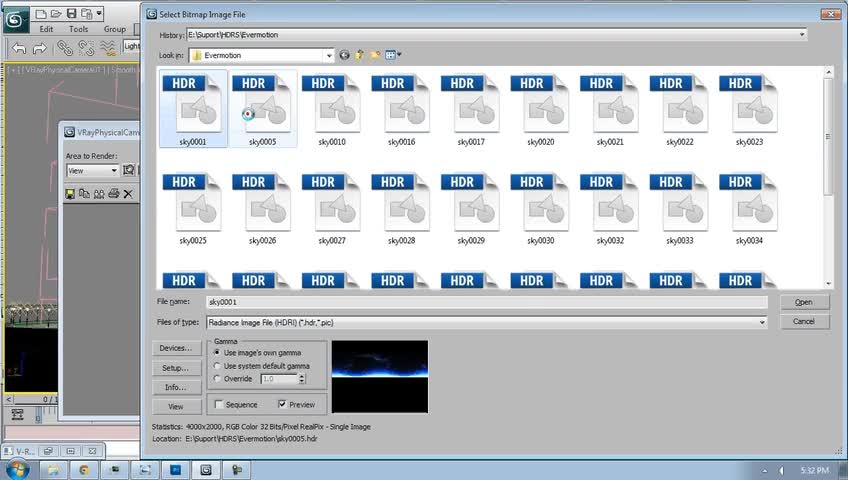Click the Copy Image icon in frame buffer
The width and height of the screenshot is (848, 480).
click(x=84, y=194)
